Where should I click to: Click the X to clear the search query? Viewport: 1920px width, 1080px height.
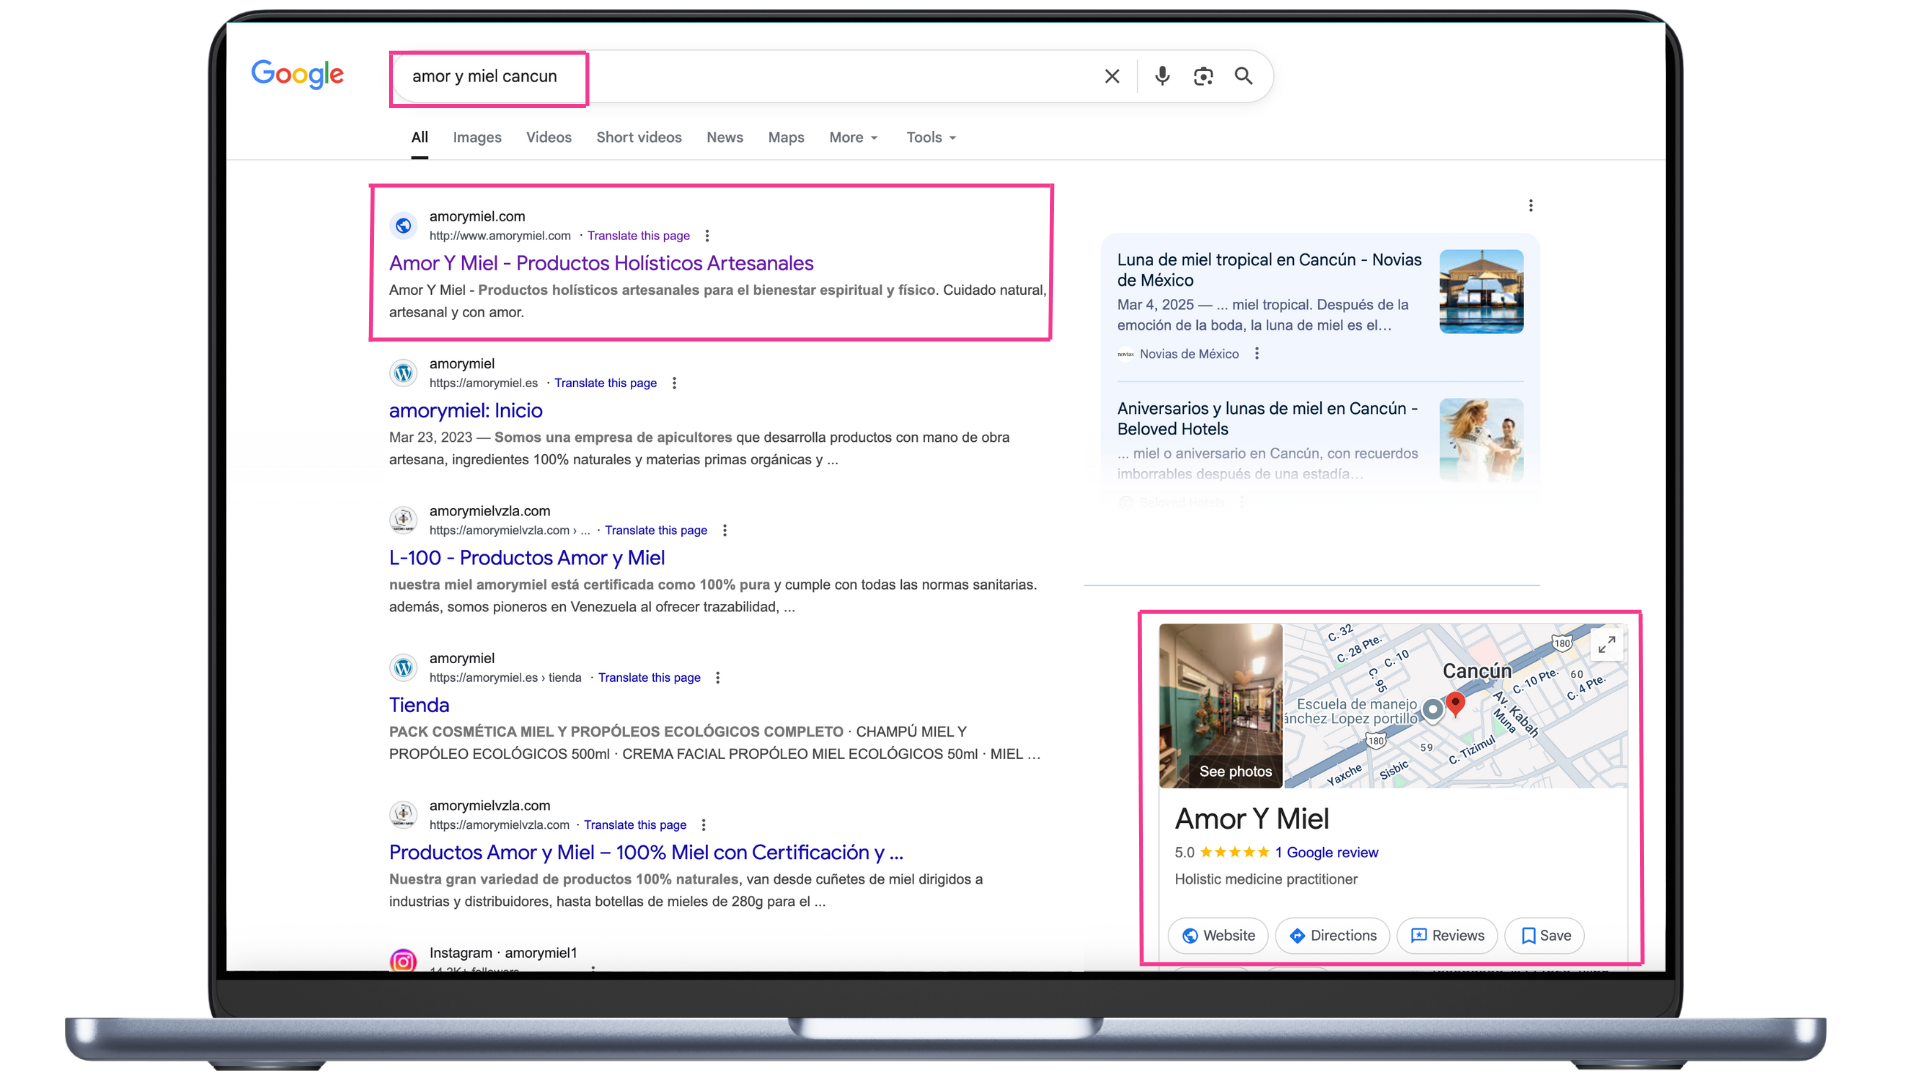coord(1111,76)
